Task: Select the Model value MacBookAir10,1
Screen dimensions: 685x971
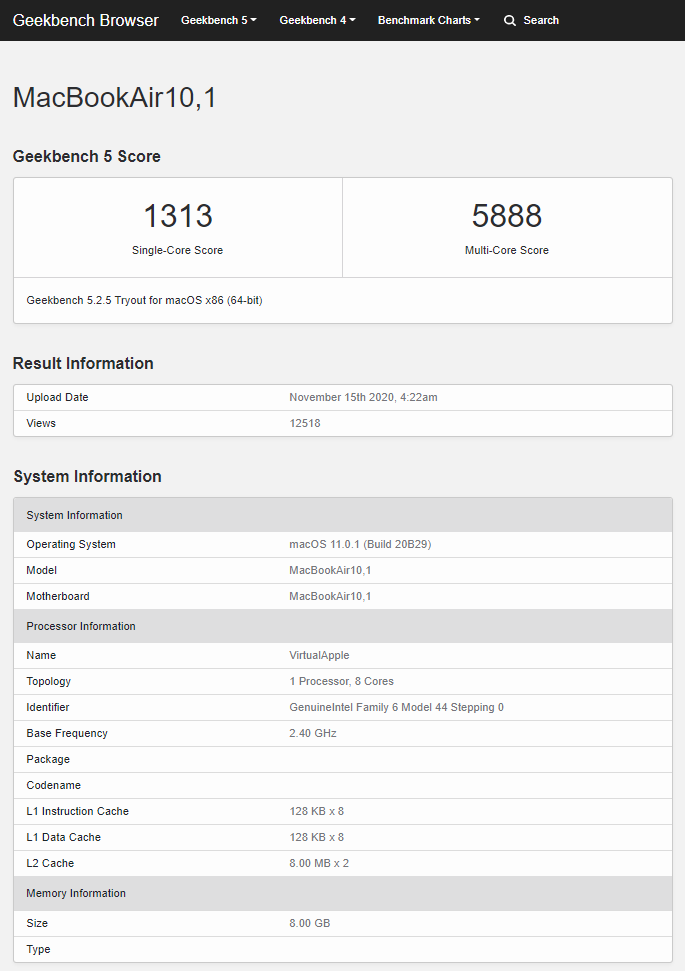Action: (x=330, y=570)
